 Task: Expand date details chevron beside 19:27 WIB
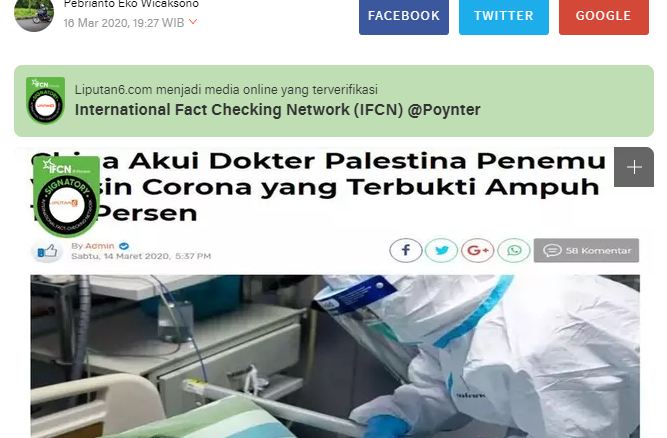(x=193, y=21)
